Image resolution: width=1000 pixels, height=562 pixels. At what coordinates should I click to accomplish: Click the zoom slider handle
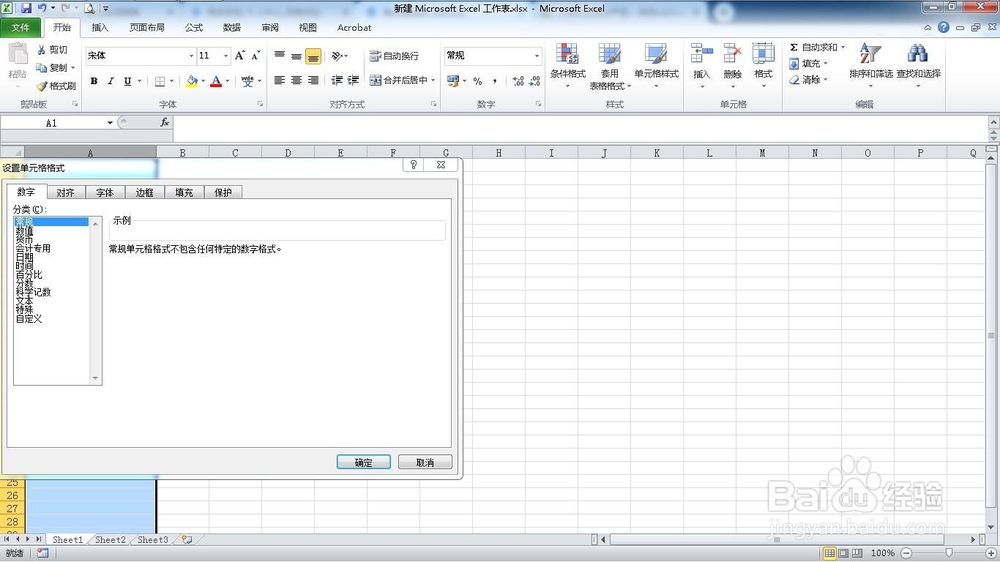pyautogui.click(x=949, y=553)
